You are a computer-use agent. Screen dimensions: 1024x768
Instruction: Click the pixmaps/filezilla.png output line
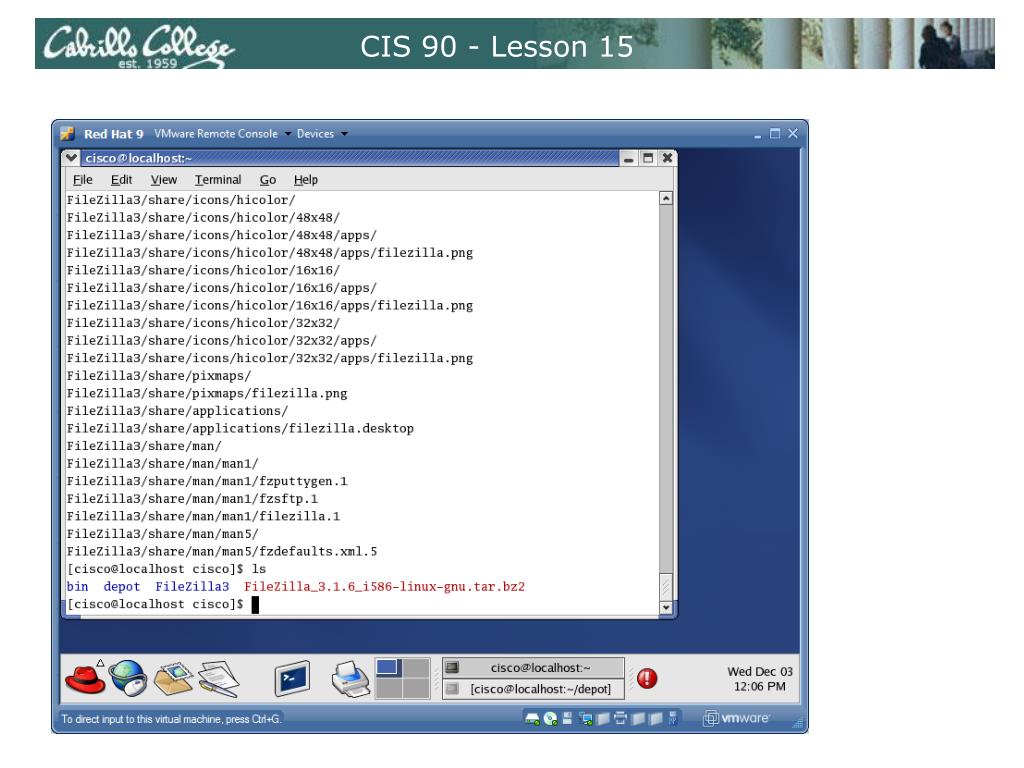tap(207, 393)
